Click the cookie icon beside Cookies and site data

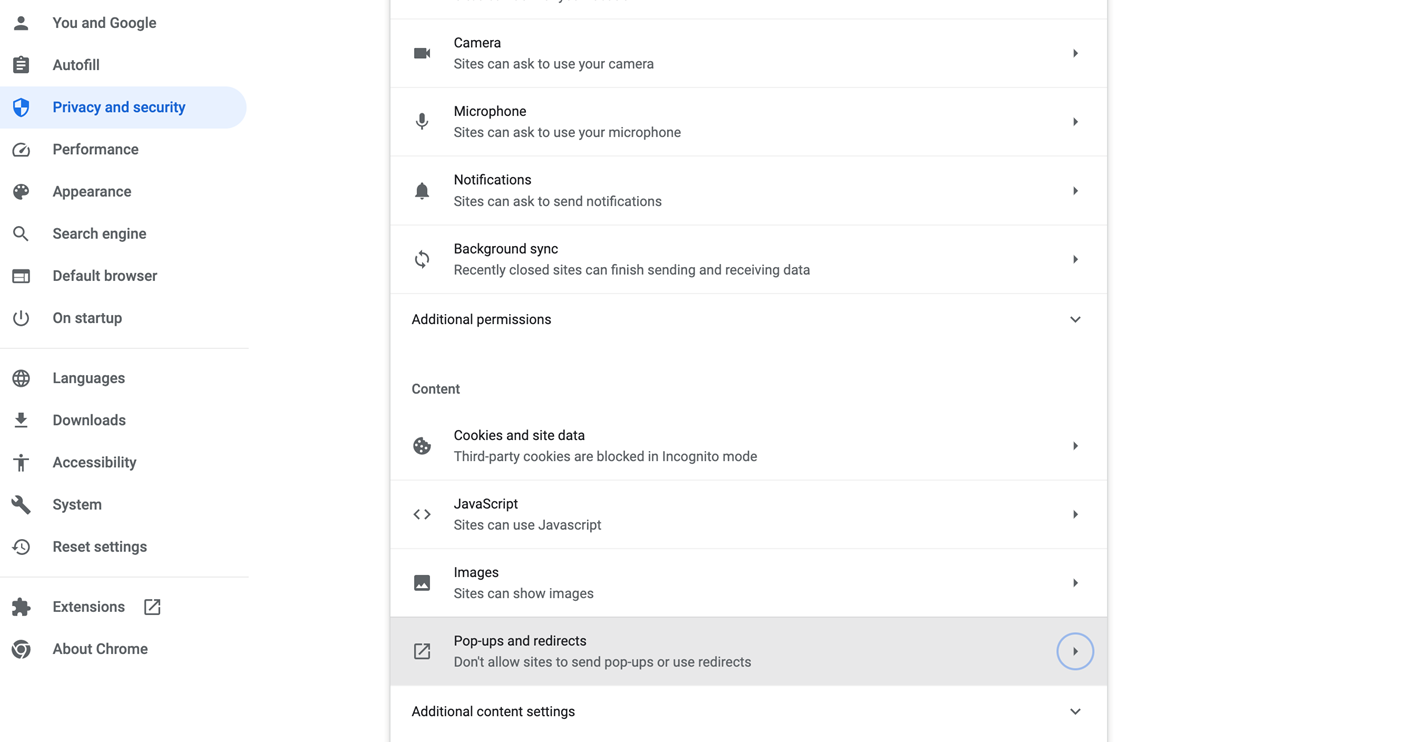coord(422,446)
